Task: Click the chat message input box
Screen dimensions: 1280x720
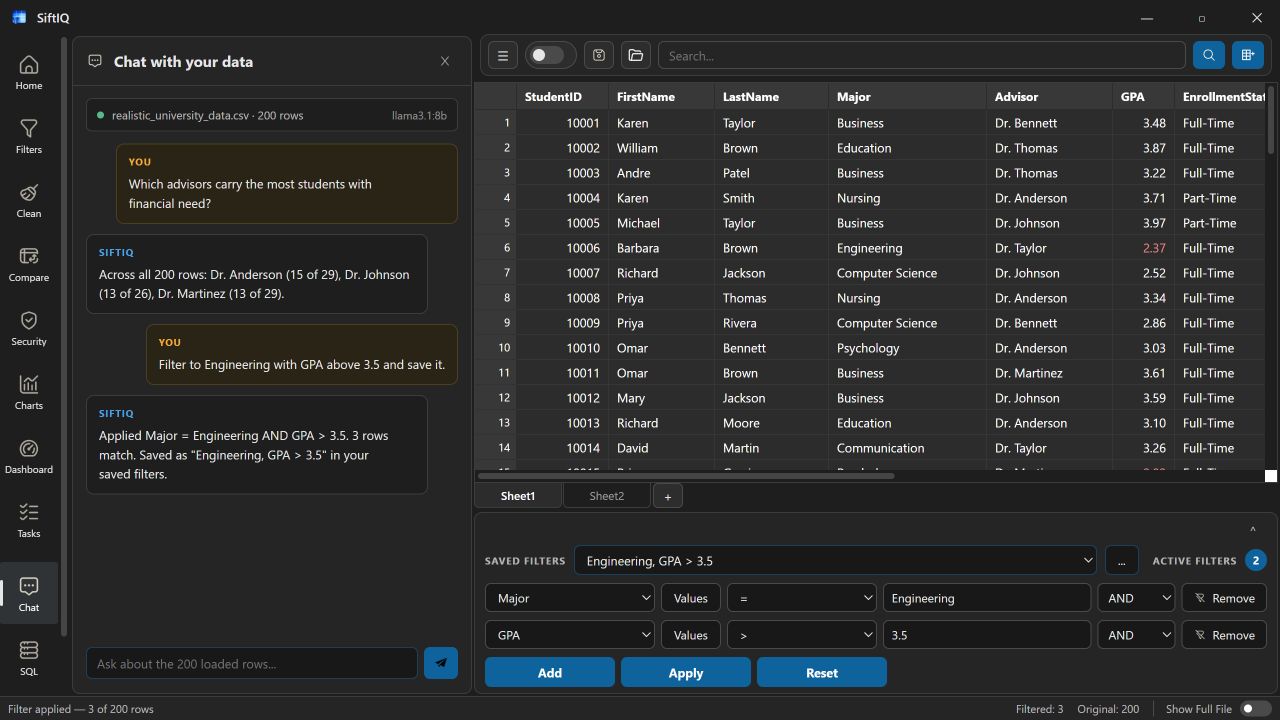Action: [x=252, y=663]
